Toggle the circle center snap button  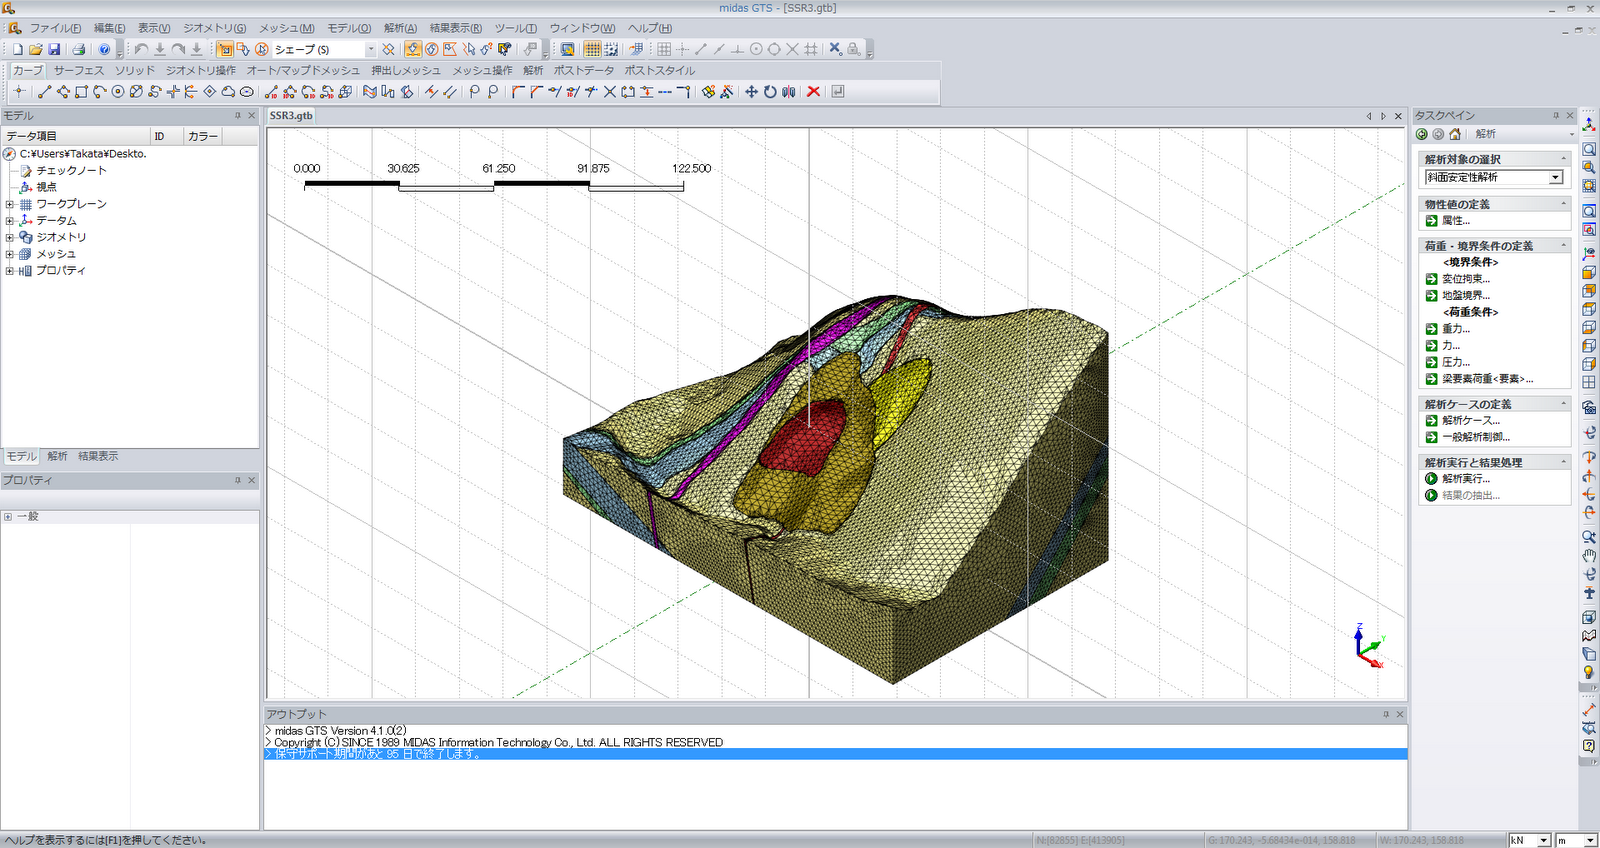pos(756,49)
